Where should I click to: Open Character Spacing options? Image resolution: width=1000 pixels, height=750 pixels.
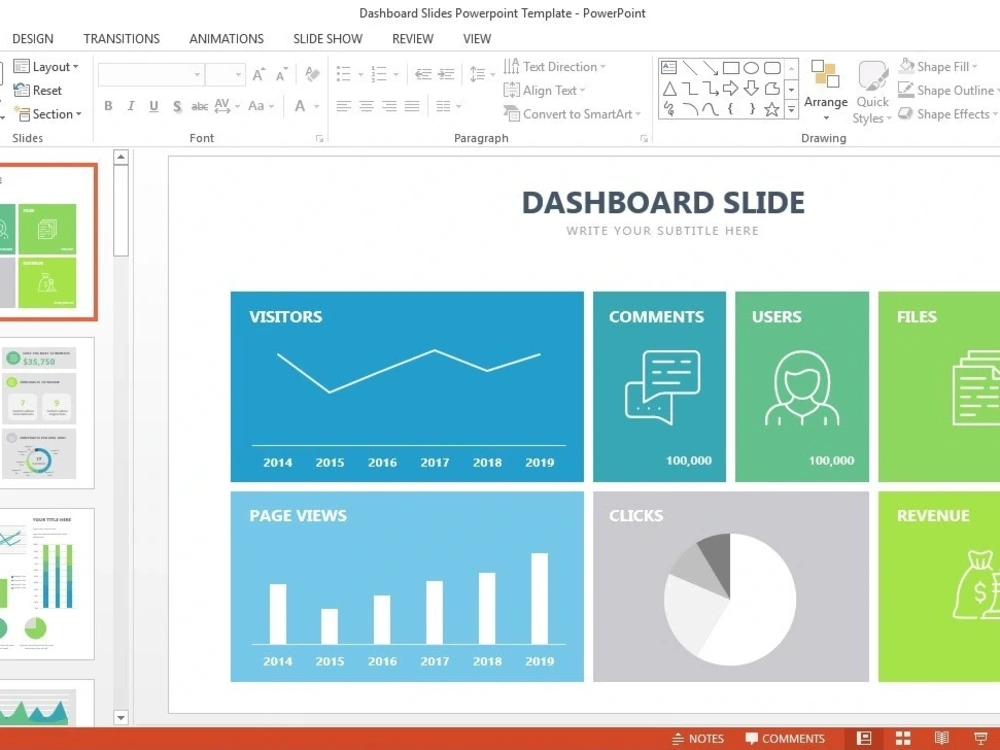click(227, 106)
